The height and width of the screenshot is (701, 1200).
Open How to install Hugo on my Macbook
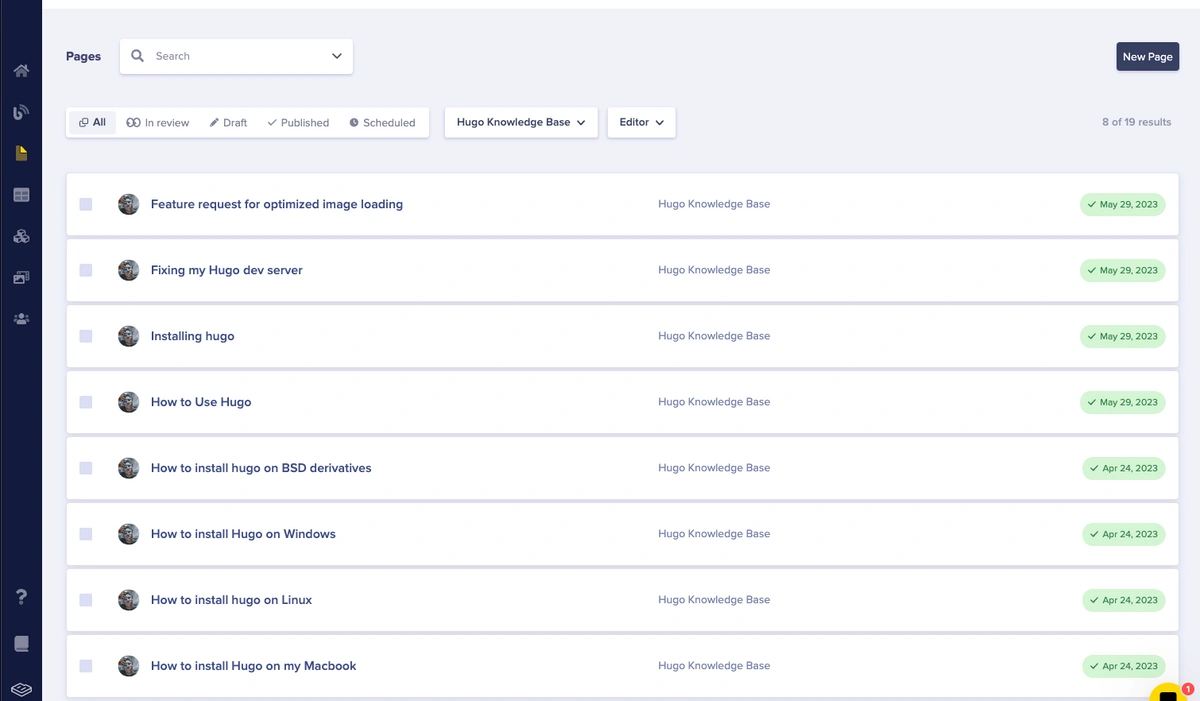click(254, 666)
